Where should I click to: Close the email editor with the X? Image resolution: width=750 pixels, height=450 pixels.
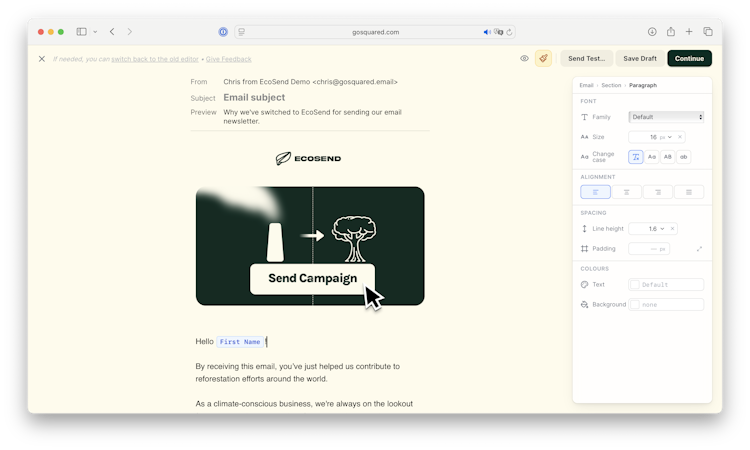pyautogui.click(x=42, y=59)
